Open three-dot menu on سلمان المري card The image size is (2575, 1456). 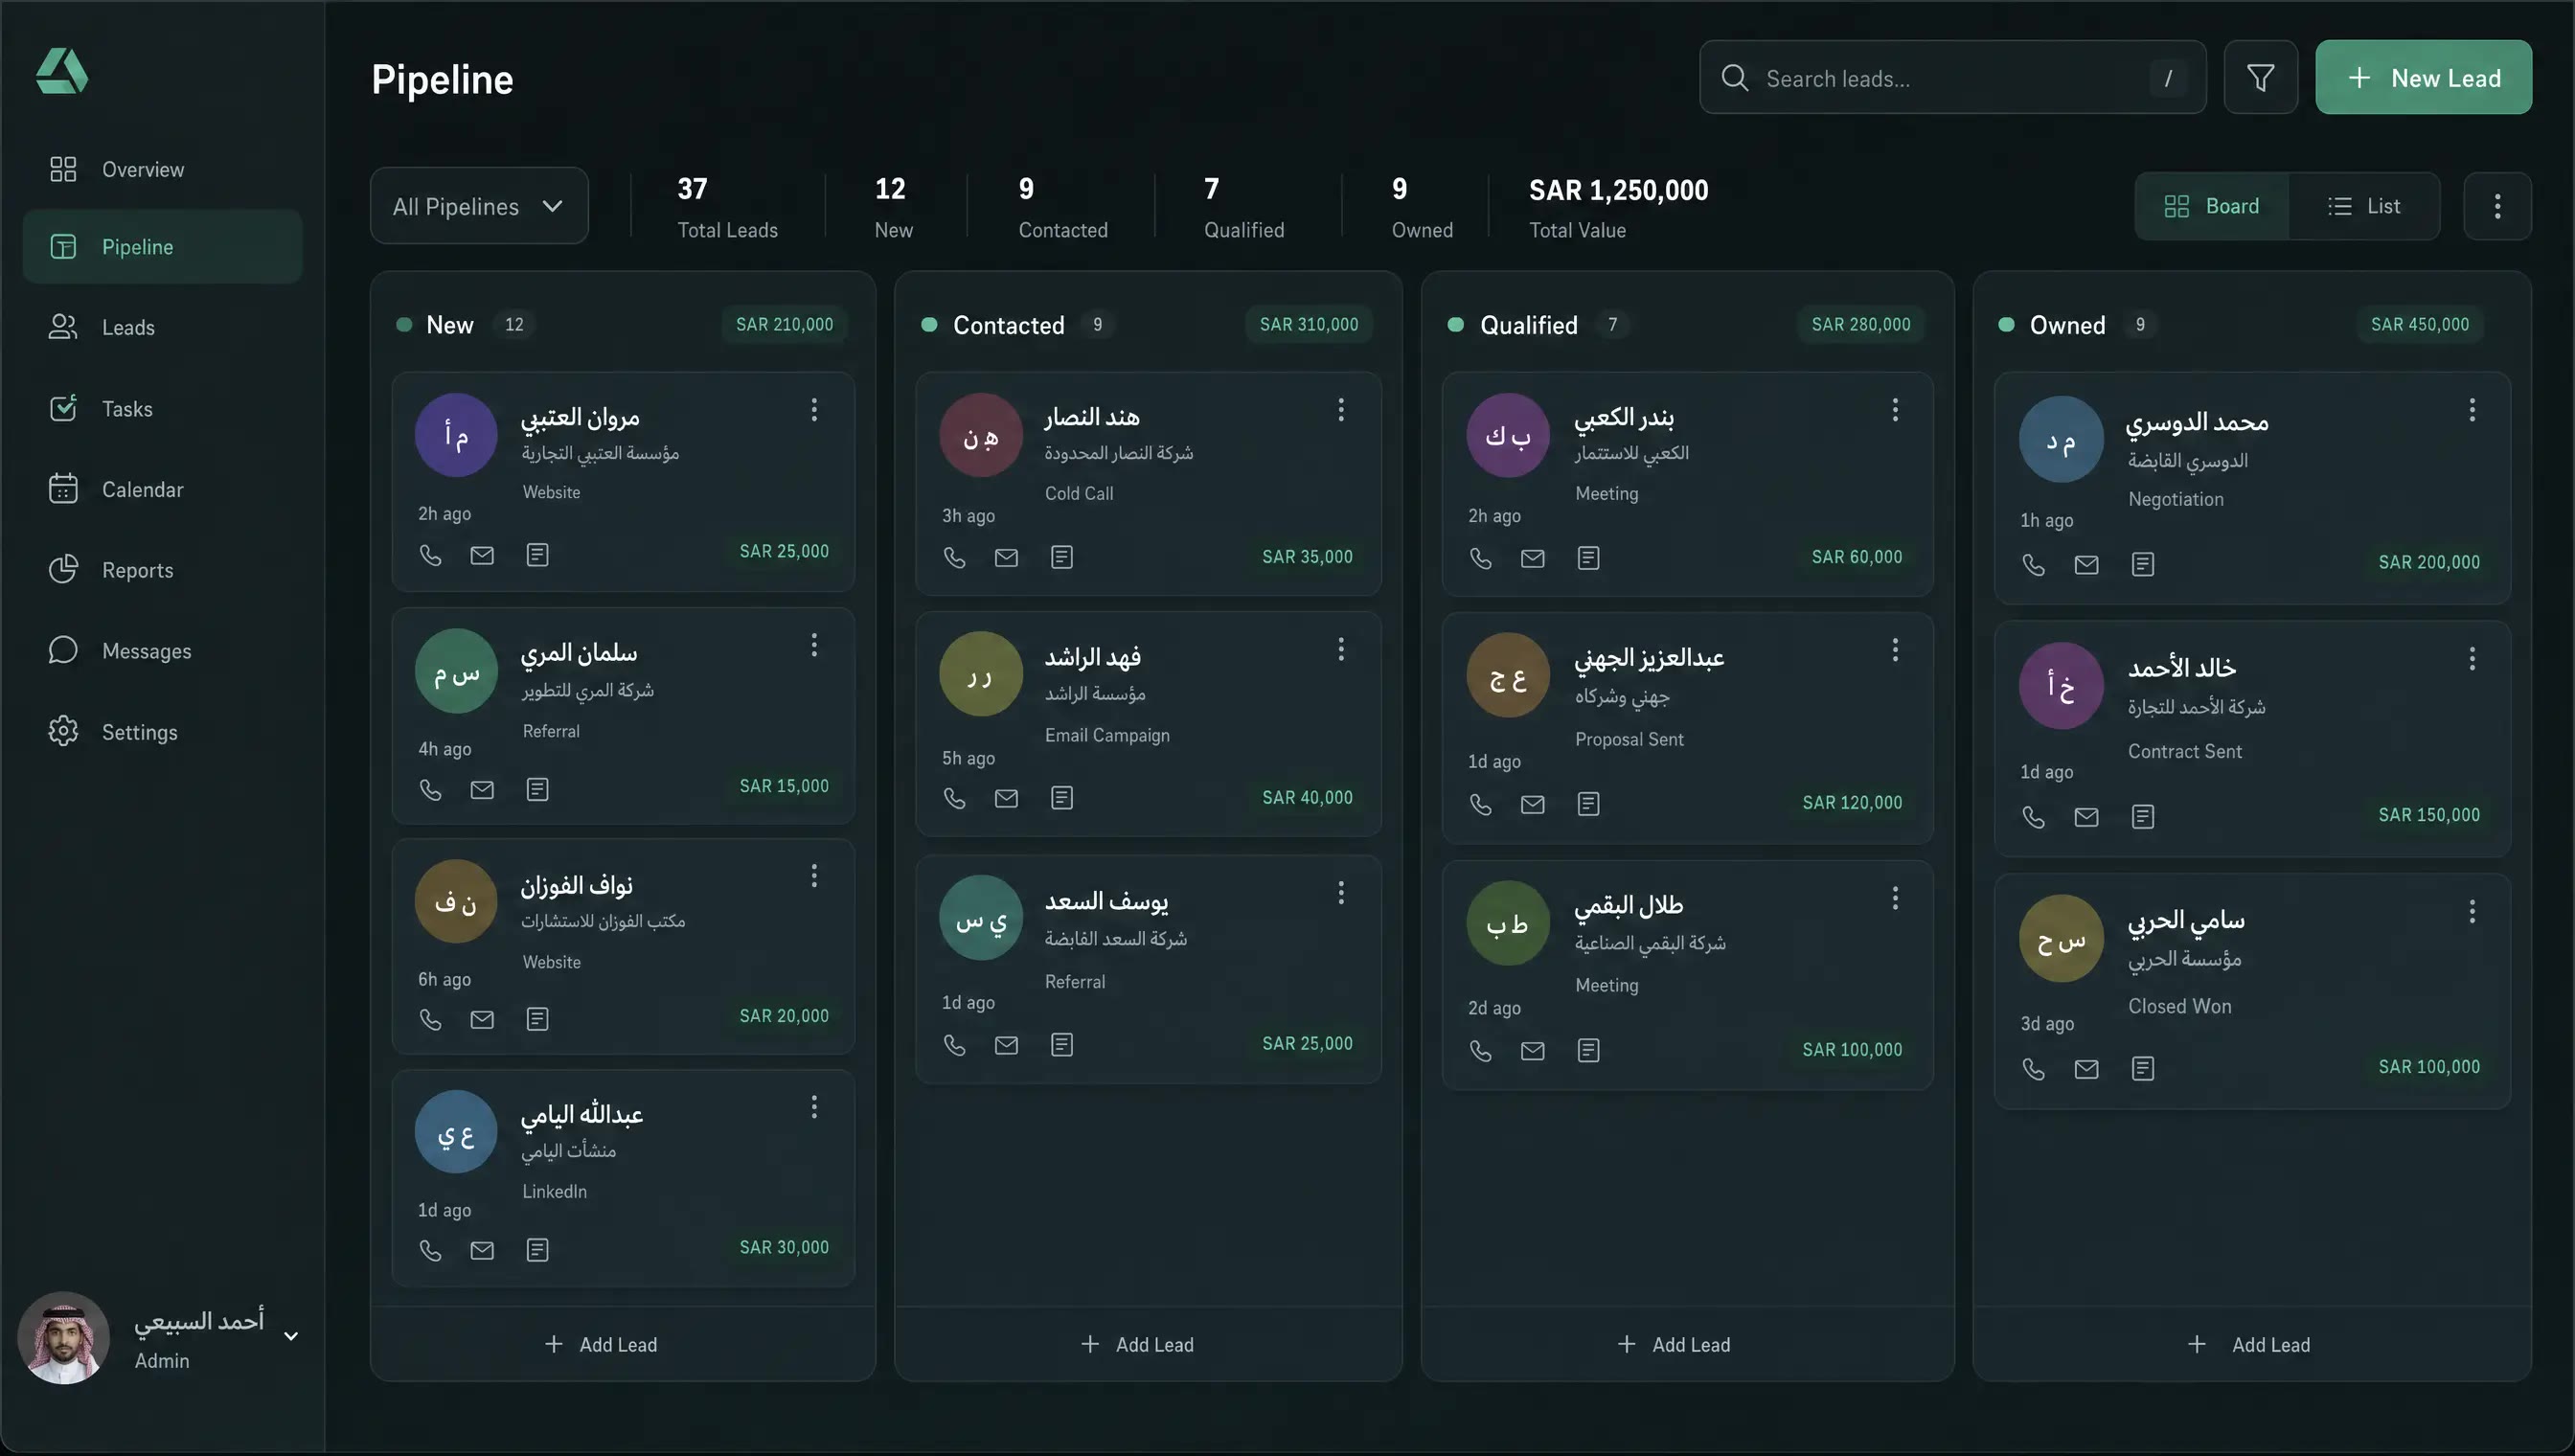pyautogui.click(x=814, y=645)
